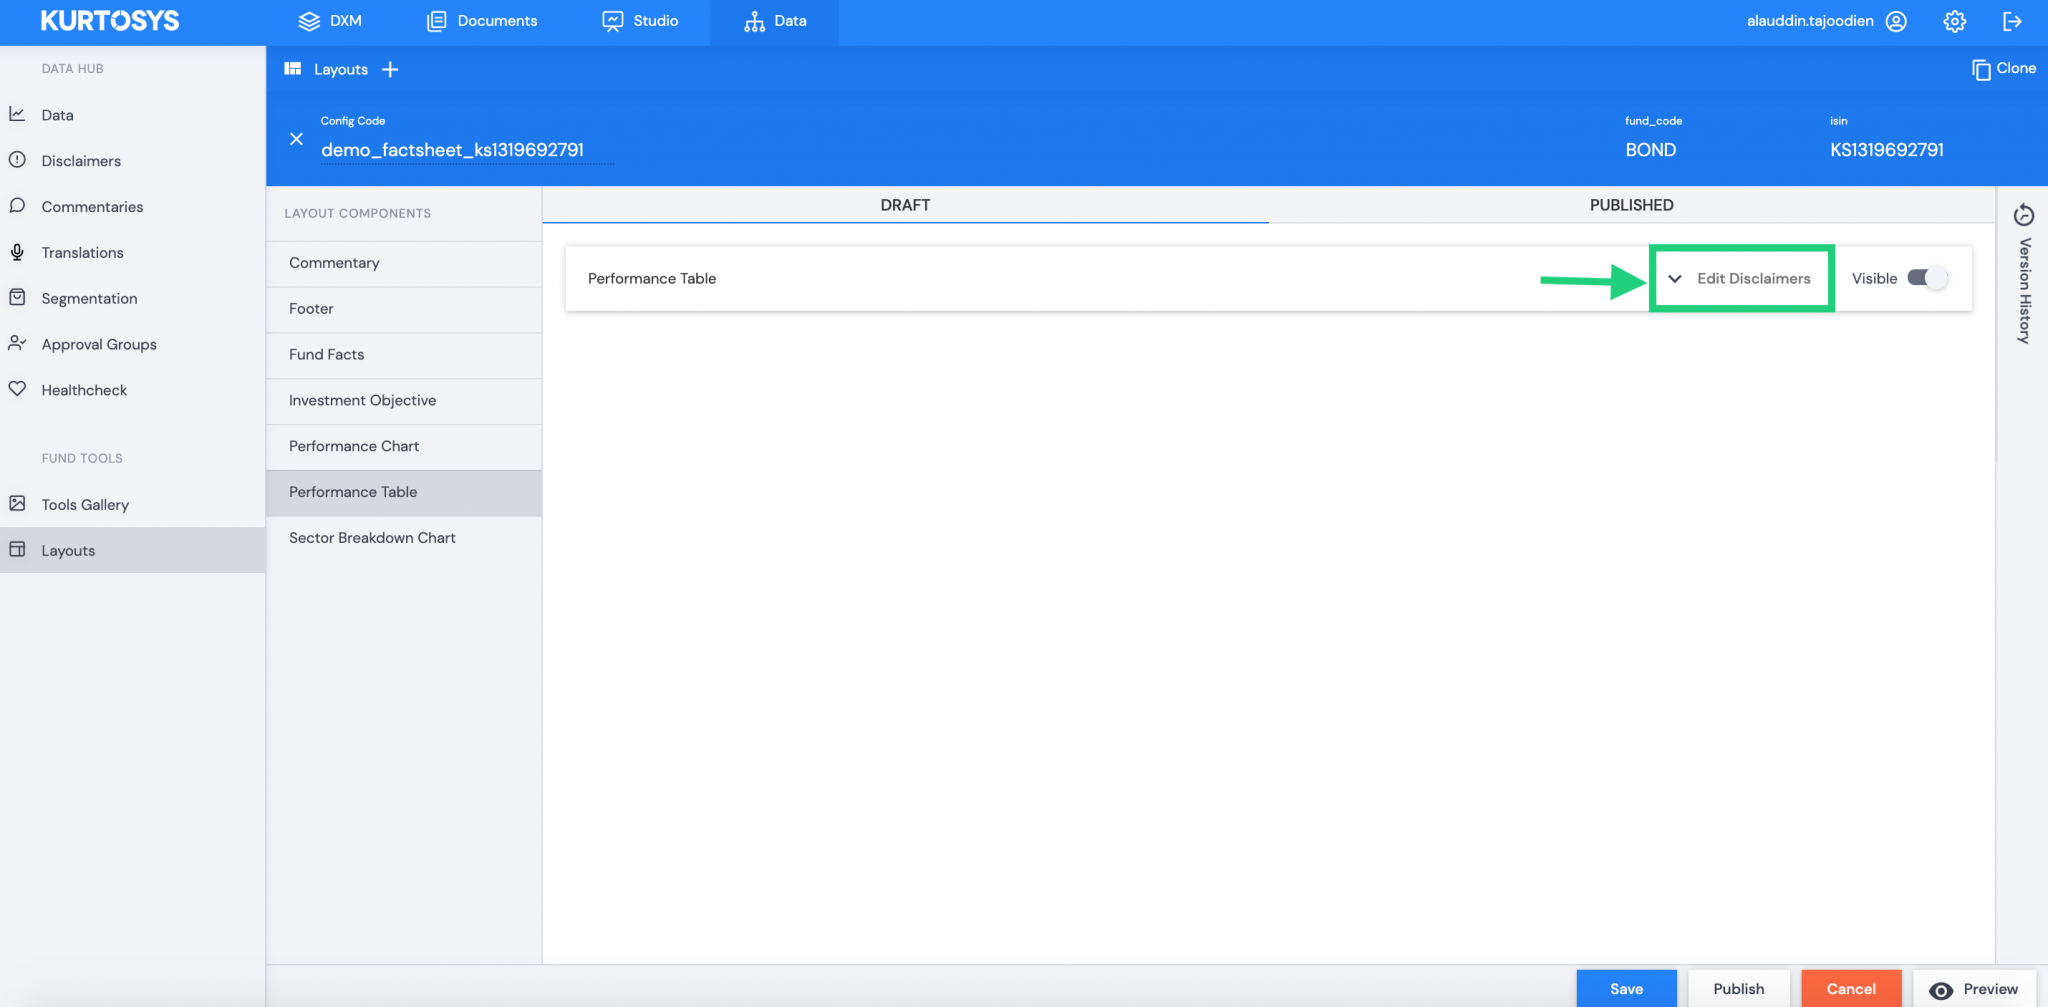Edit the Config Code field
Image resolution: width=2048 pixels, height=1007 pixels.
pyautogui.click(x=452, y=149)
